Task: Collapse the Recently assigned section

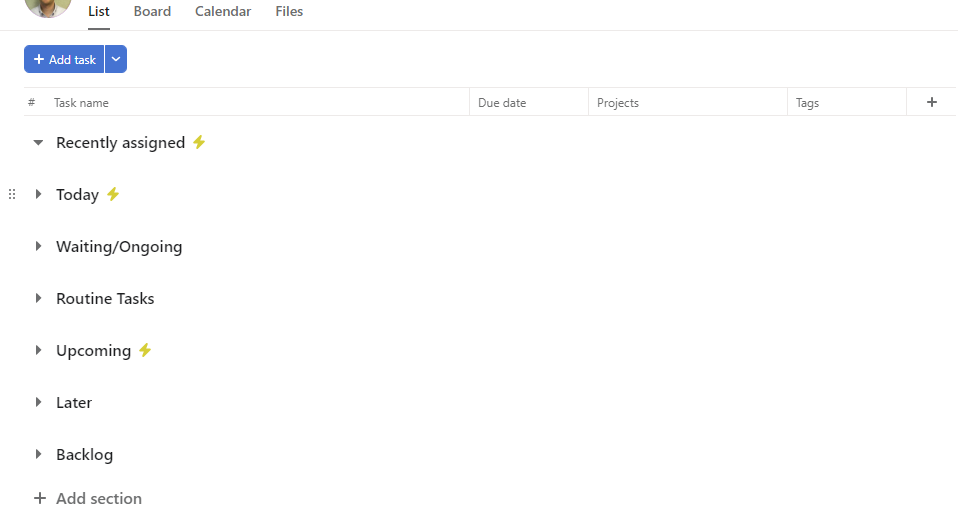Action: click(38, 142)
